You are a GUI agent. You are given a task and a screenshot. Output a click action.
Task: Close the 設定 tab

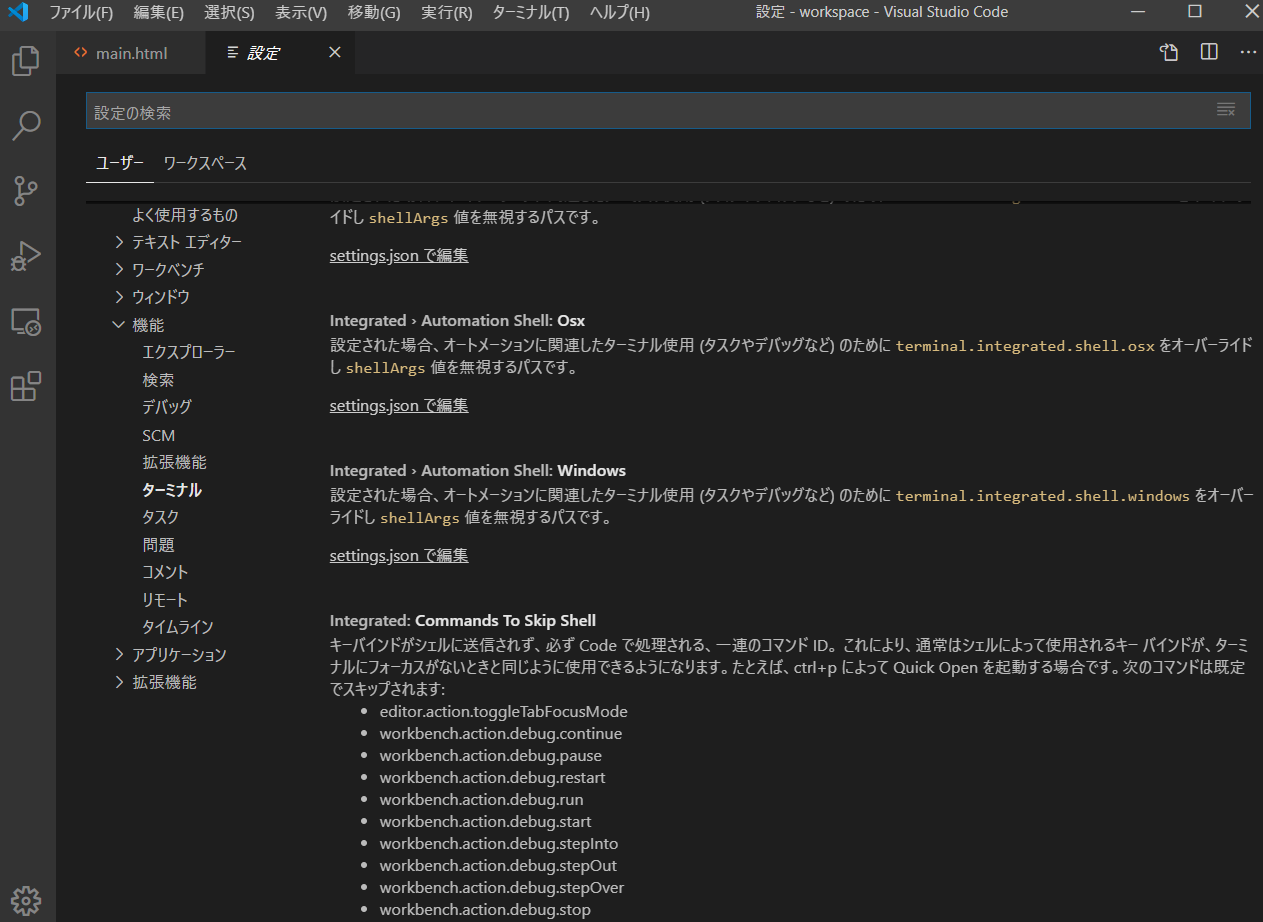(335, 52)
